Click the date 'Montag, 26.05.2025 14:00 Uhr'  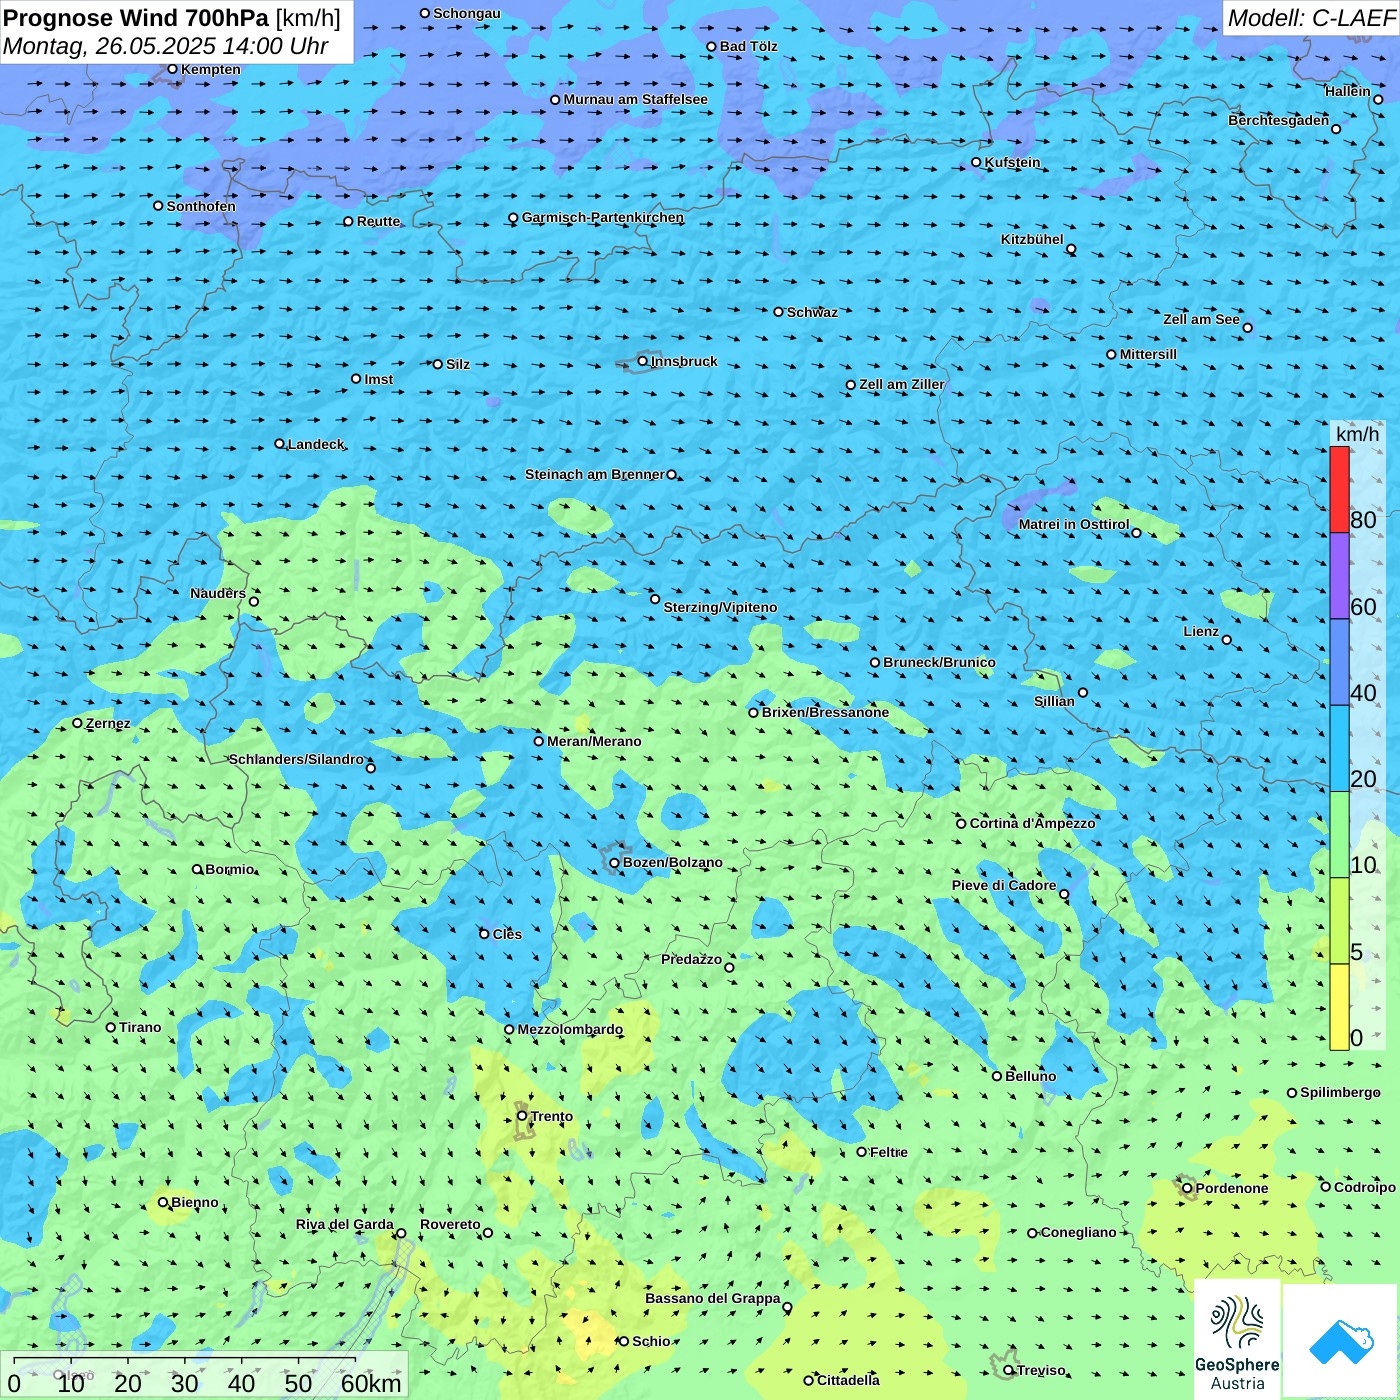[x=166, y=46]
